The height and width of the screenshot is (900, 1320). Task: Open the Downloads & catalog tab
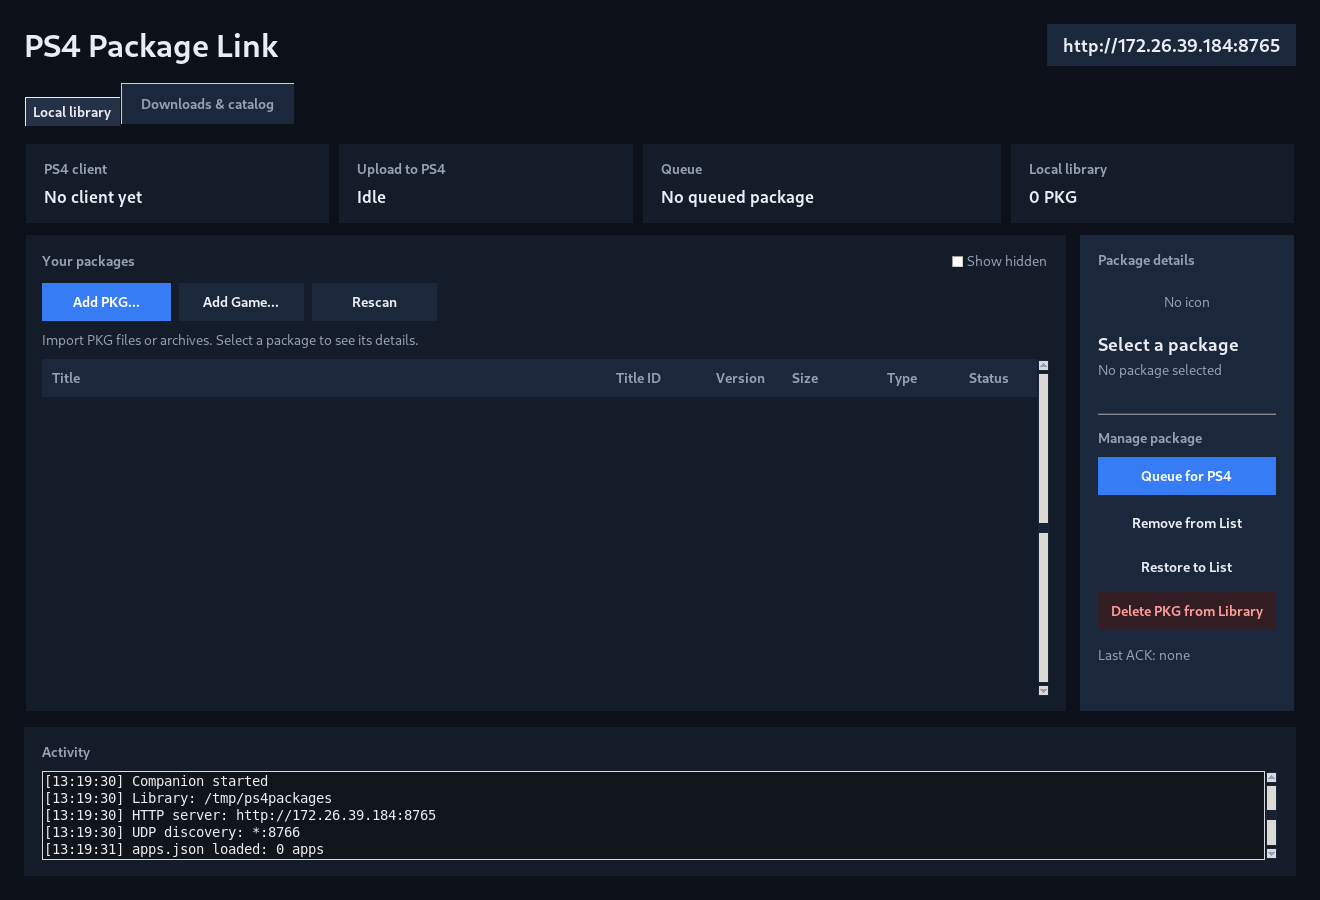(x=207, y=104)
